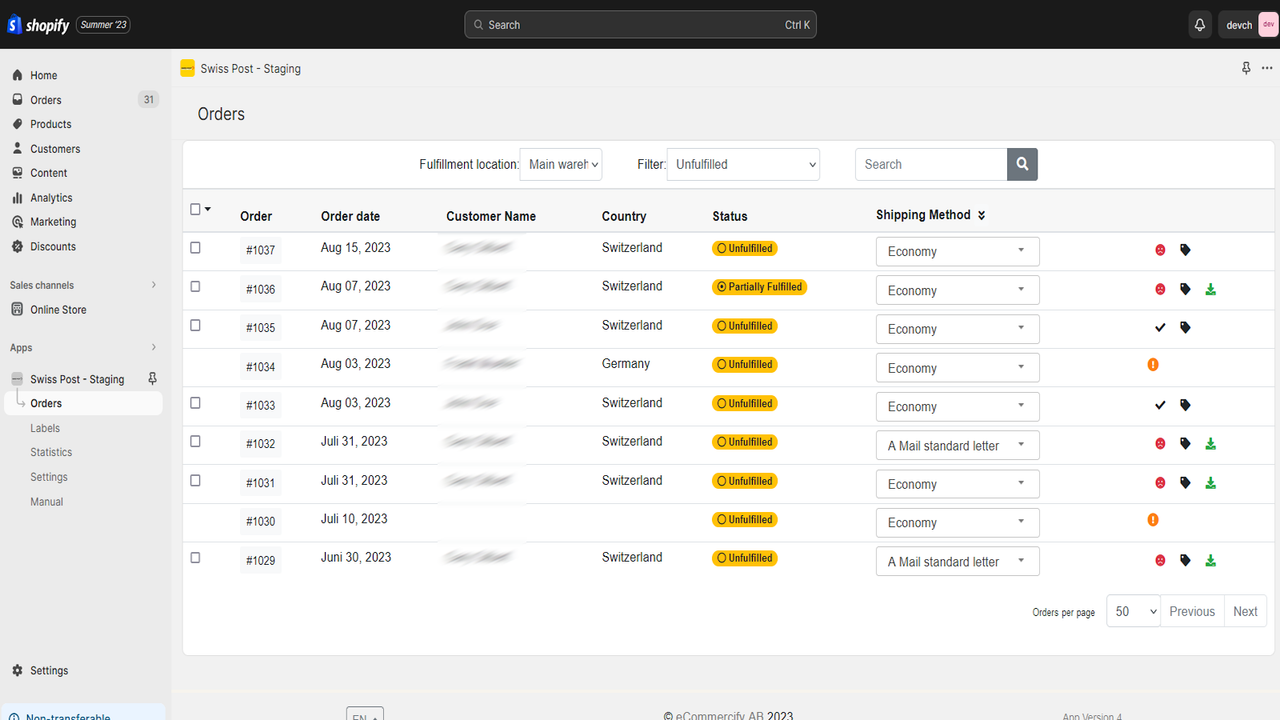Toggle the select-all orders checkbox

(195, 209)
